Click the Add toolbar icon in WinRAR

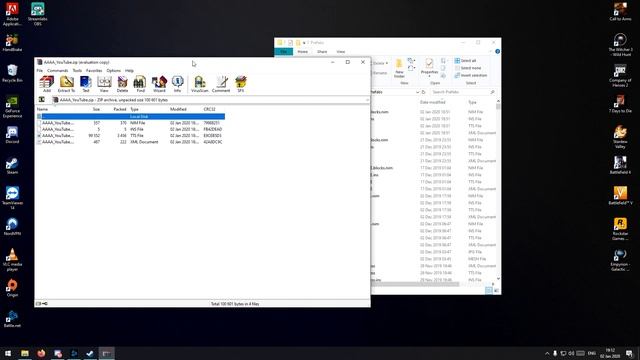[x=47, y=84]
